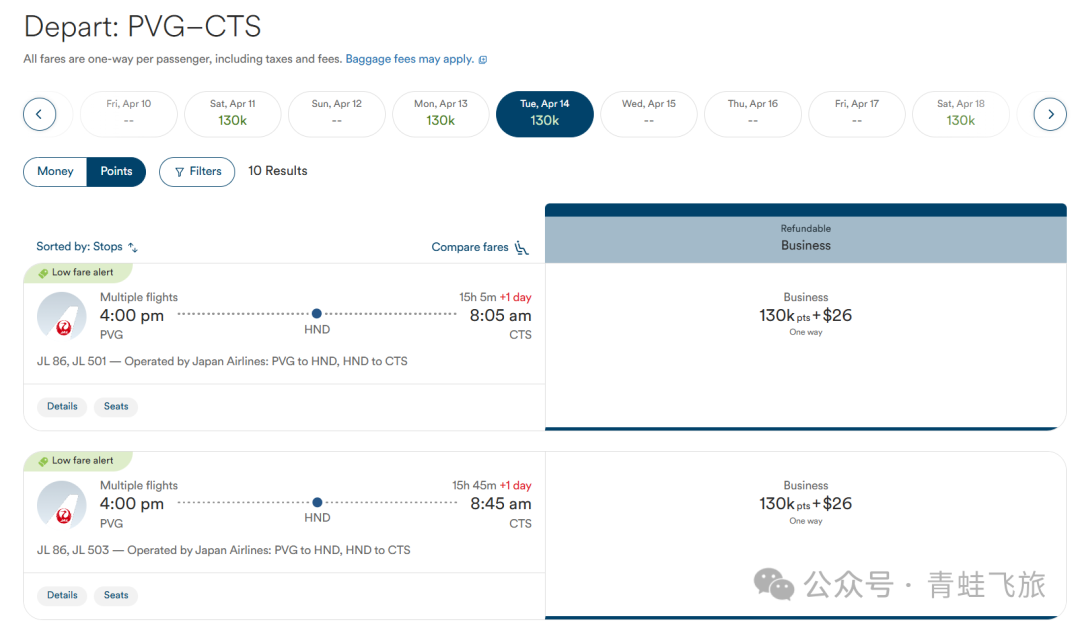Select Fri, Apr 10 date tab
Screen dimensions: 1080x628
(x=129, y=114)
